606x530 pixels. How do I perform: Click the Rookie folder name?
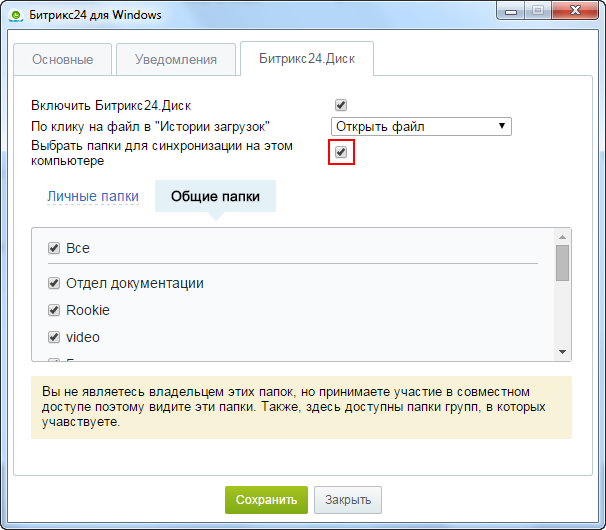pos(88,310)
